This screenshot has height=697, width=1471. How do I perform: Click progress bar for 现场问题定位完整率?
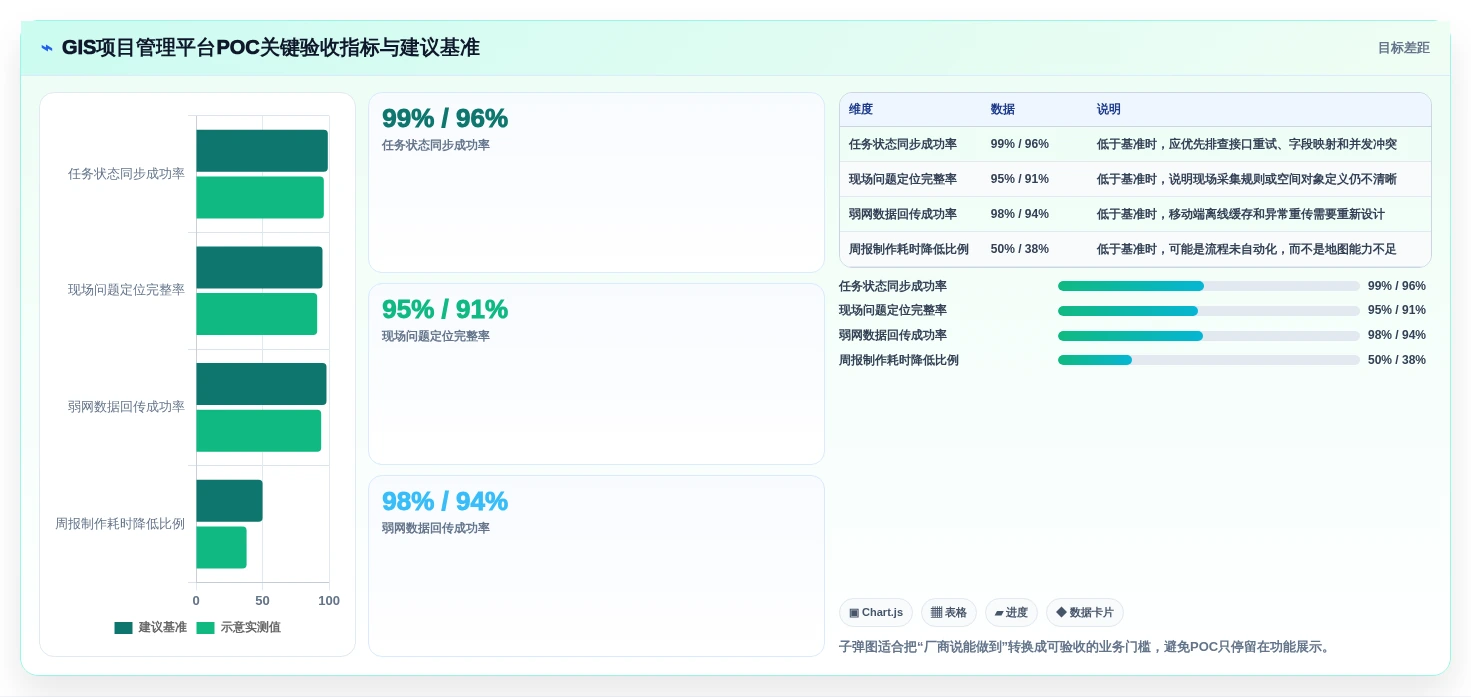(x=1209, y=311)
